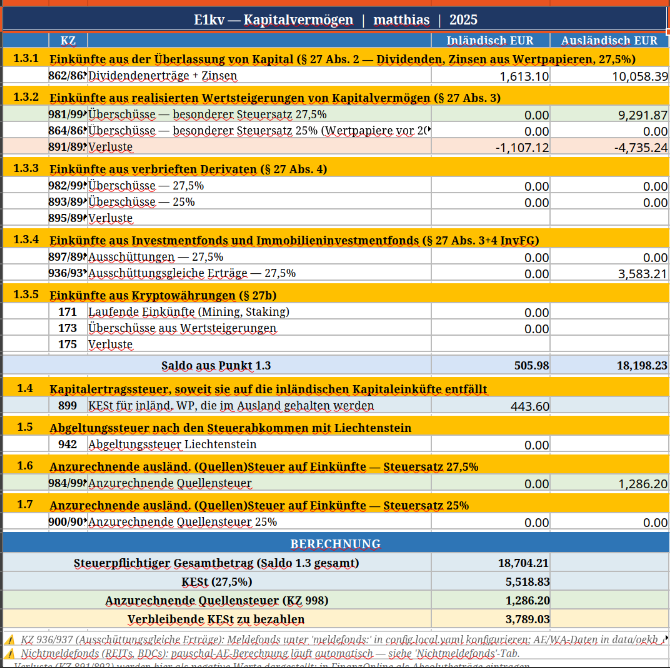Select the section number cell '1.4'
The height and width of the screenshot is (668, 670).
pos(26,388)
